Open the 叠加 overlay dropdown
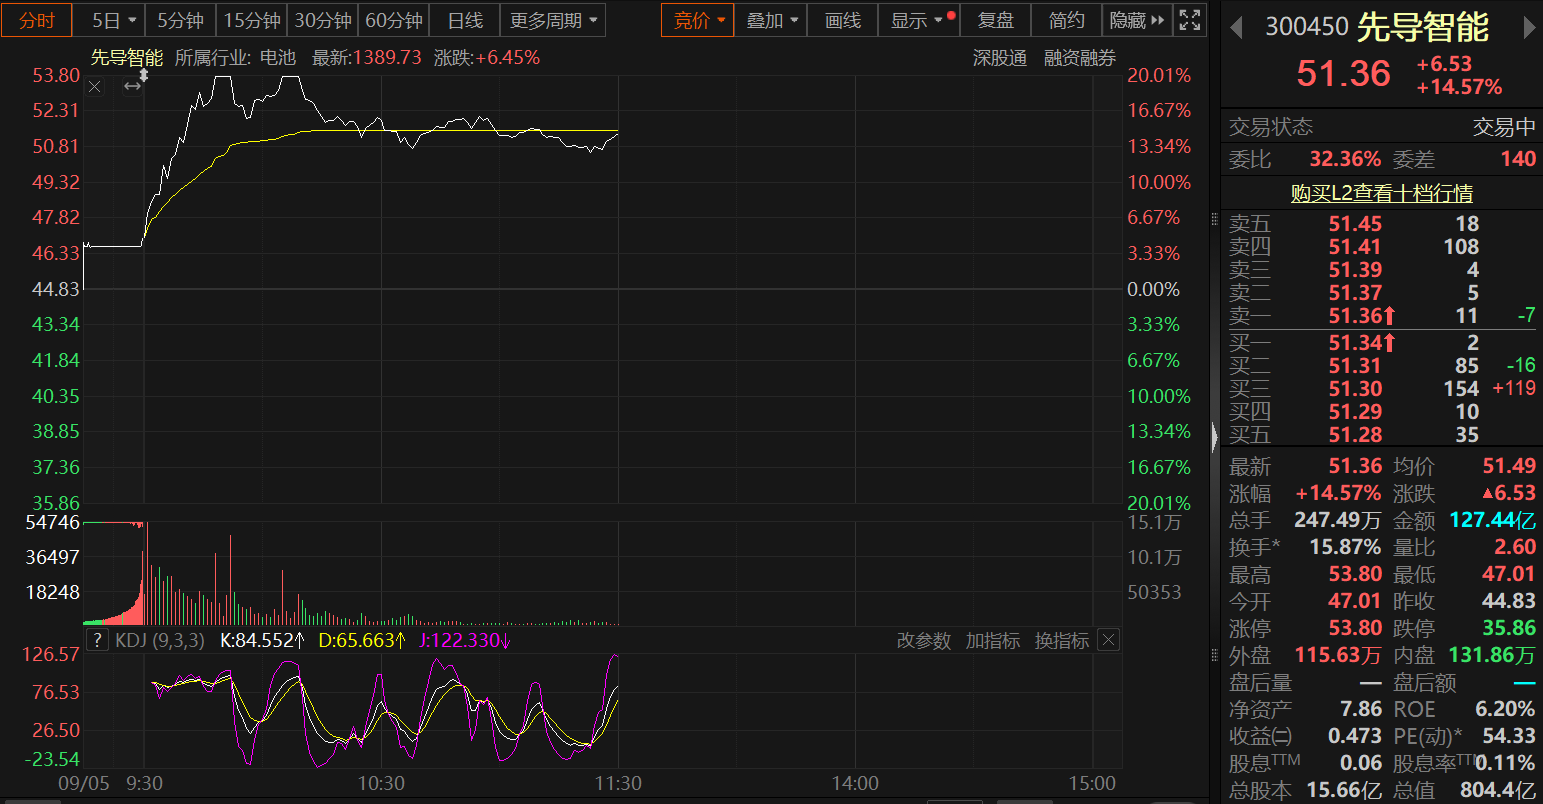This screenshot has height=804, width=1543. pyautogui.click(x=772, y=20)
